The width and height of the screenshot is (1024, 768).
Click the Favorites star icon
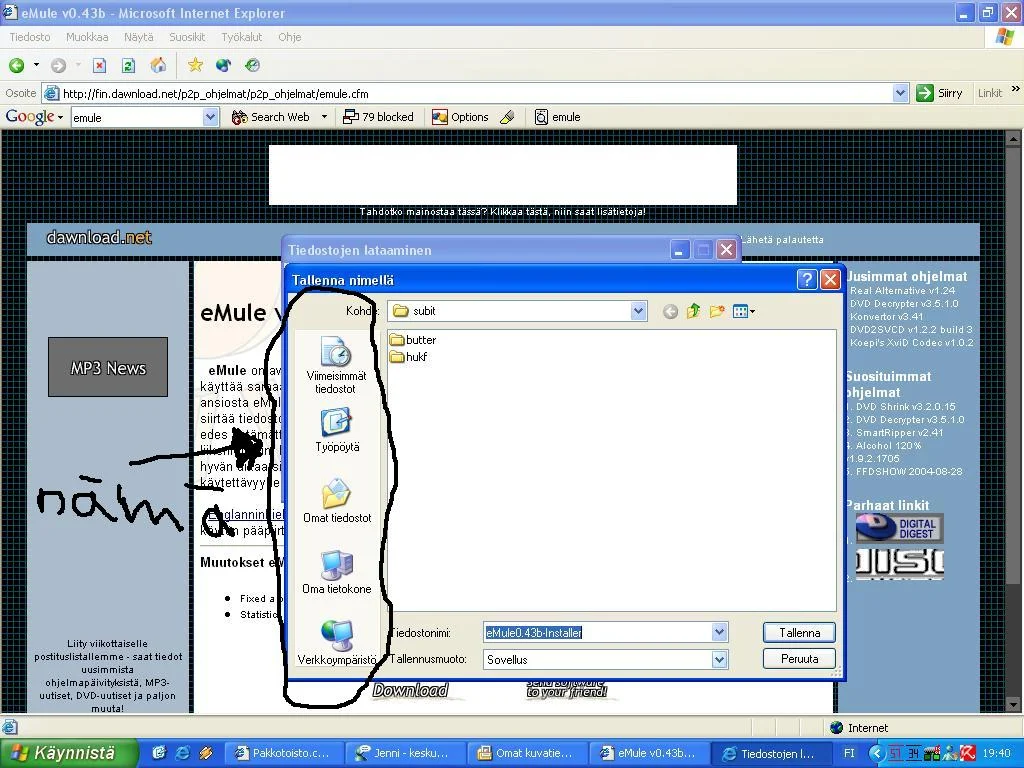195,65
